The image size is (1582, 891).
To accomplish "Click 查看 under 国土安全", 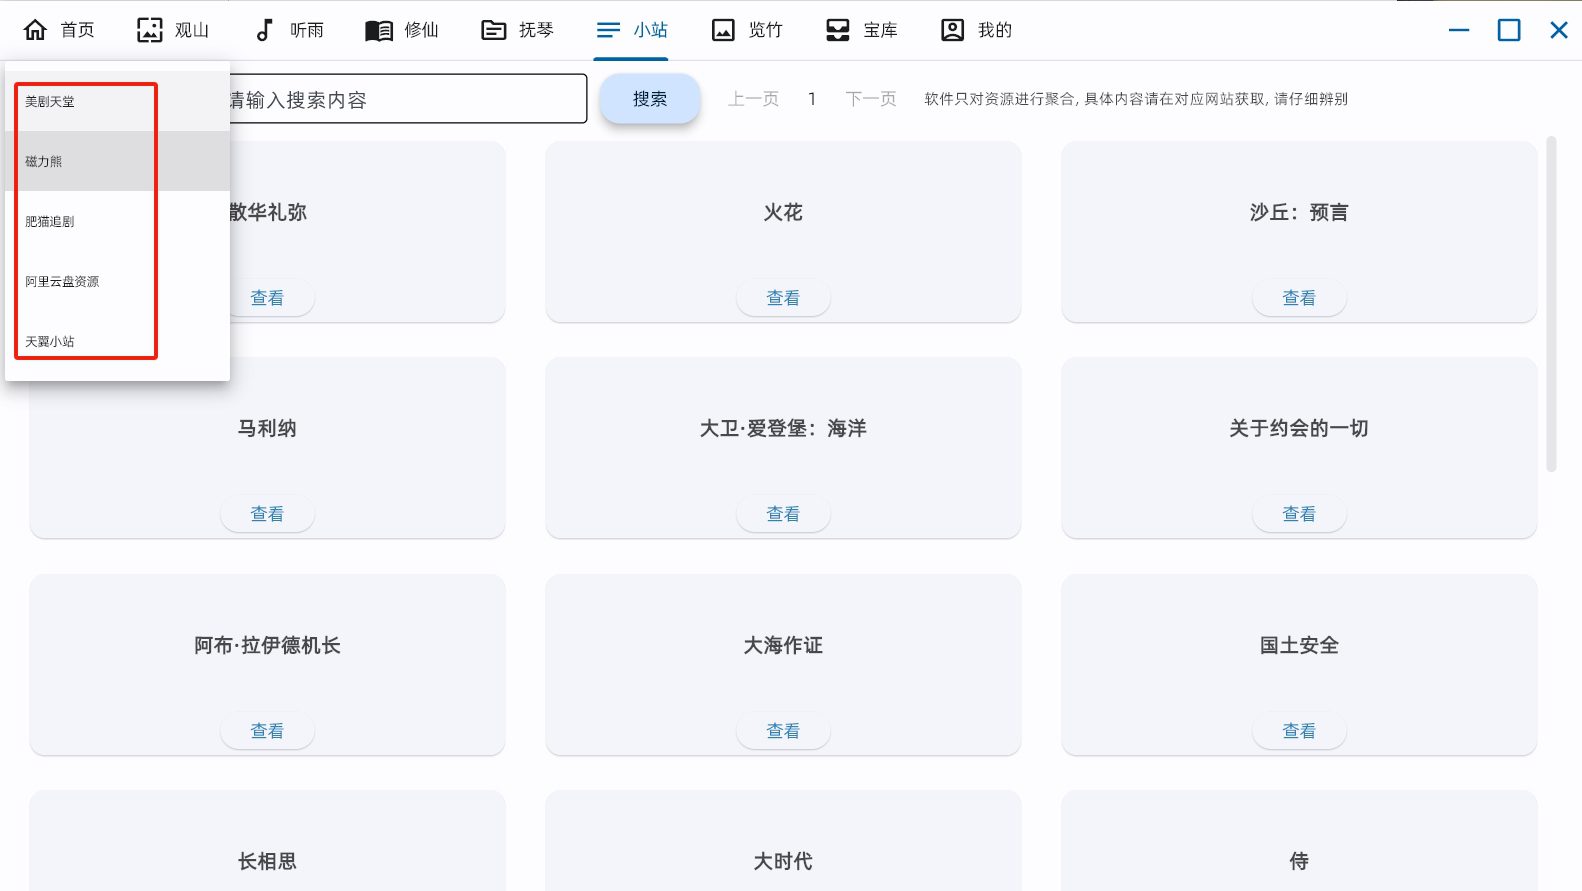I will (x=1299, y=731).
